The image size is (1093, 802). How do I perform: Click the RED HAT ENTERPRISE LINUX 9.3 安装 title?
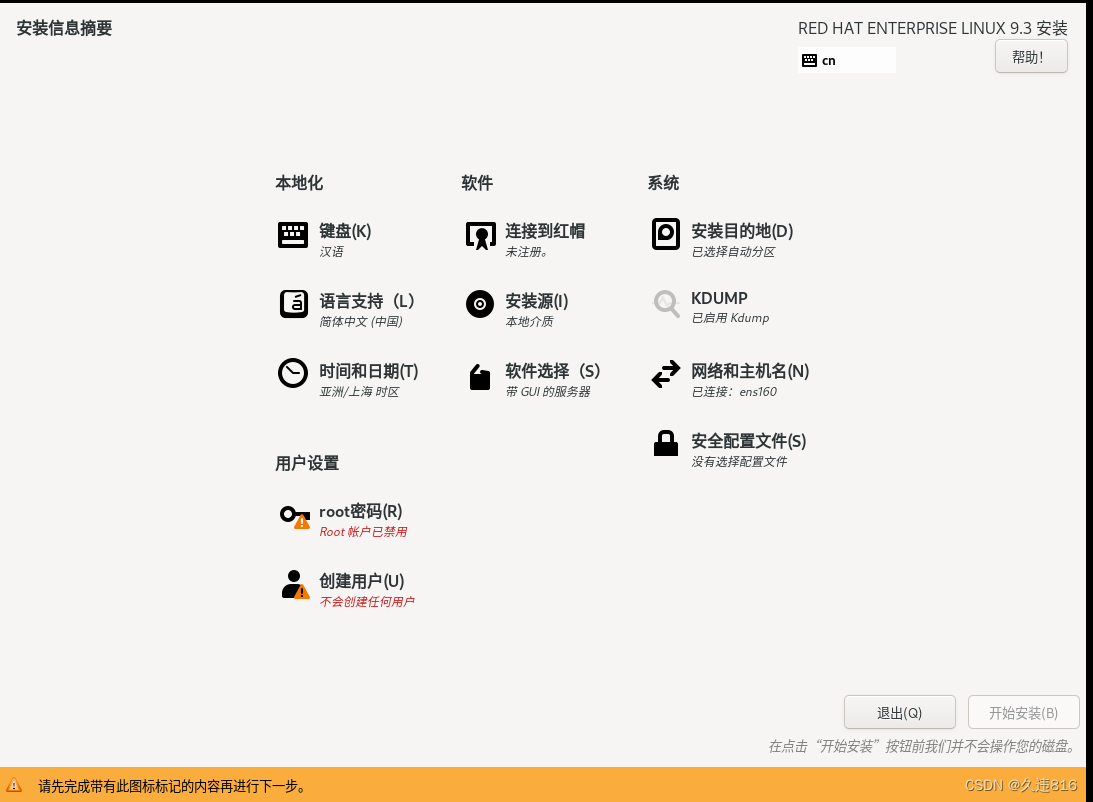click(x=933, y=29)
